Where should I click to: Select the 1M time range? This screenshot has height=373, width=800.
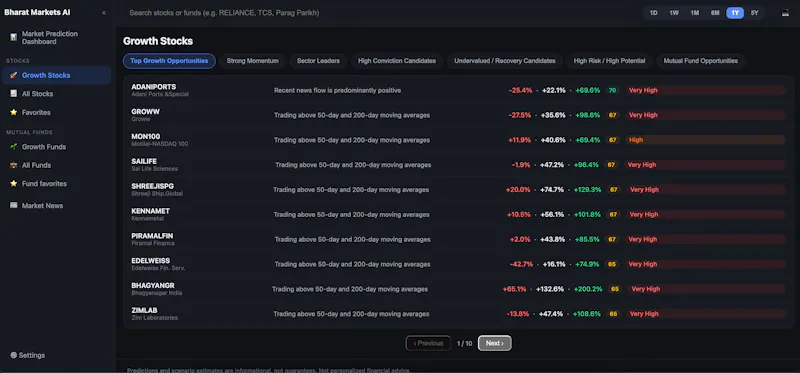pyautogui.click(x=694, y=13)
